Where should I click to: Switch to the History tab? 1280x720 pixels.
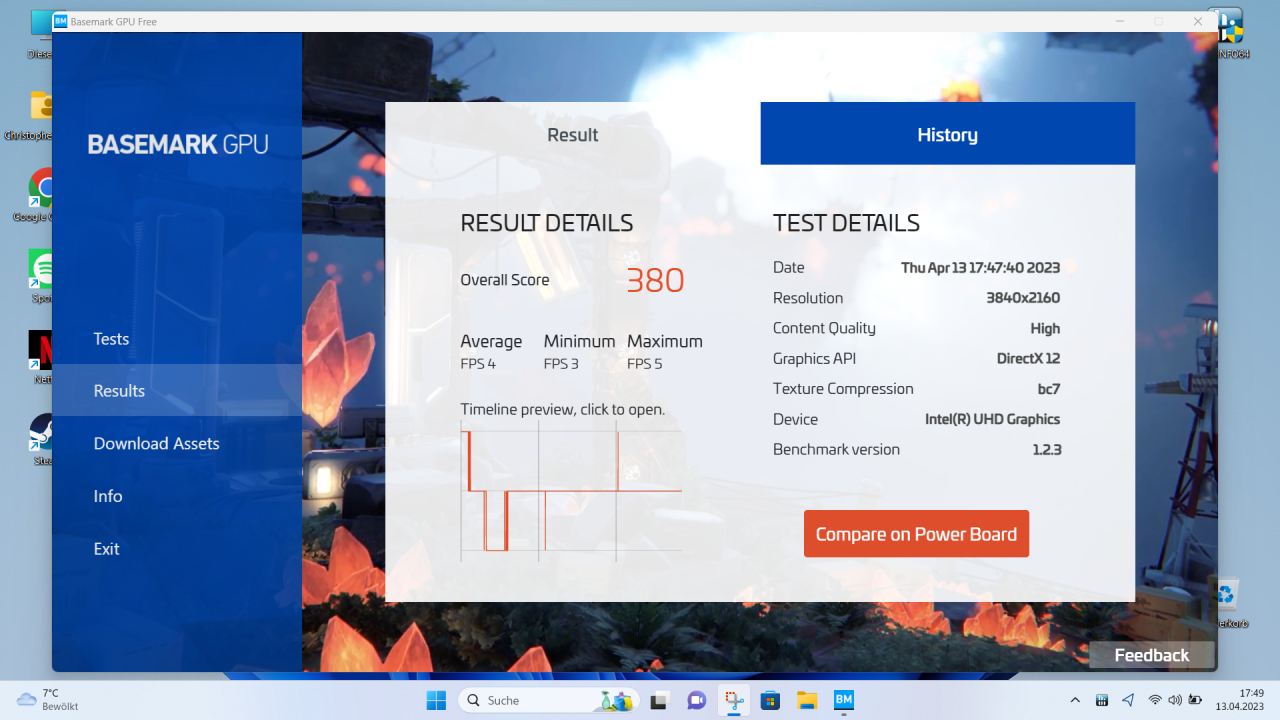(947, 134)
